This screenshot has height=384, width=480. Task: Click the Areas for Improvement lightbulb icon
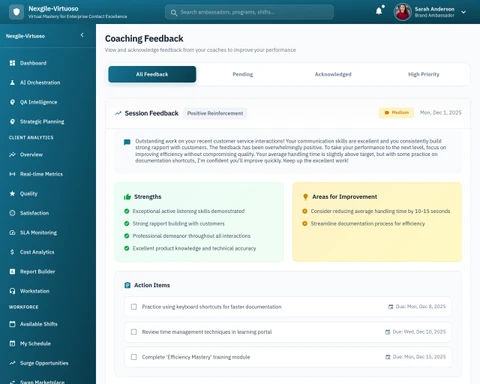[305, 197]
